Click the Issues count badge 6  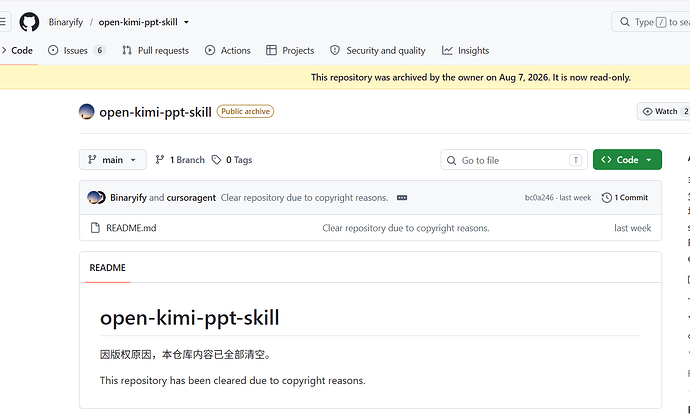tap(100, 51)
